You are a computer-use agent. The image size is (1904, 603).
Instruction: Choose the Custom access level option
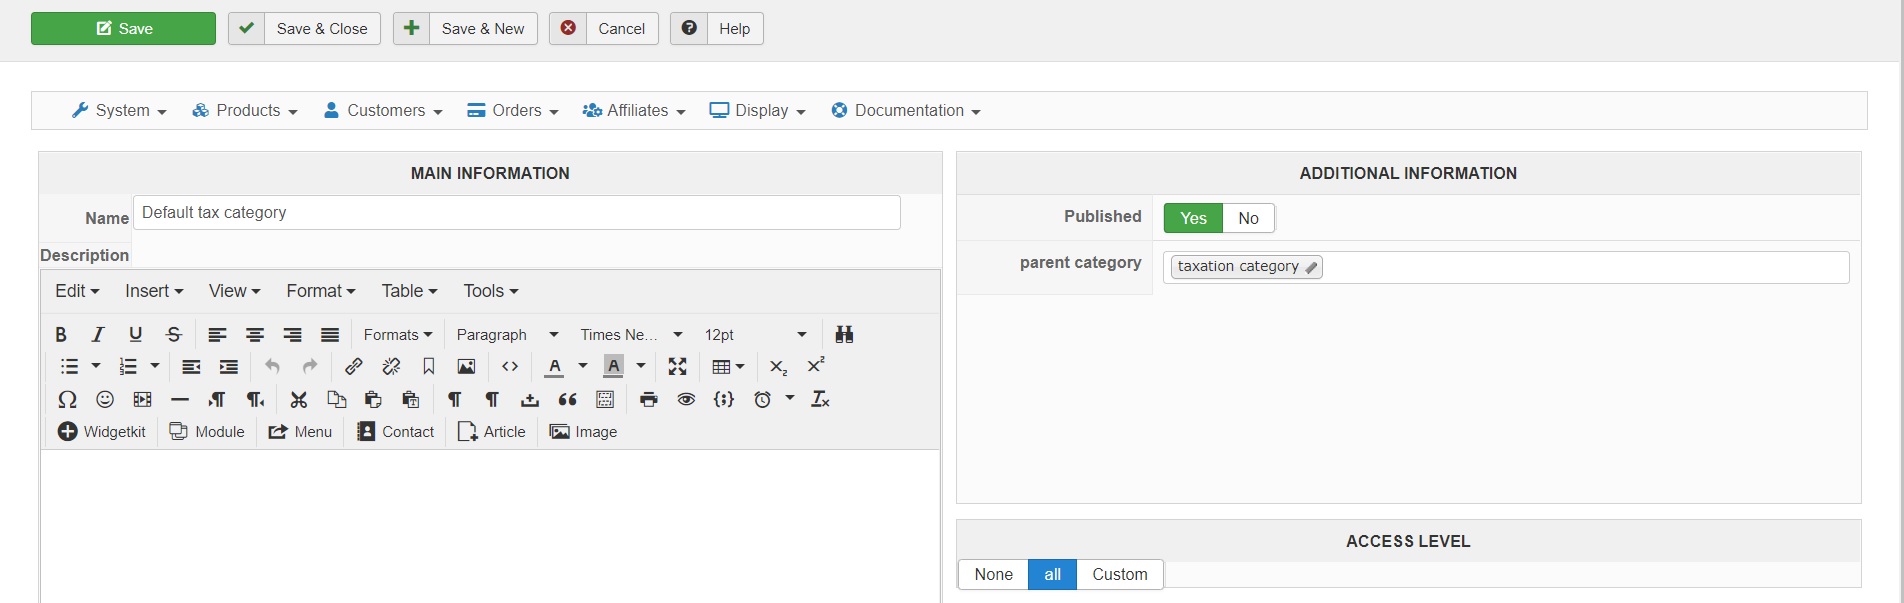pyautogui.click(x=1119, y=574)
